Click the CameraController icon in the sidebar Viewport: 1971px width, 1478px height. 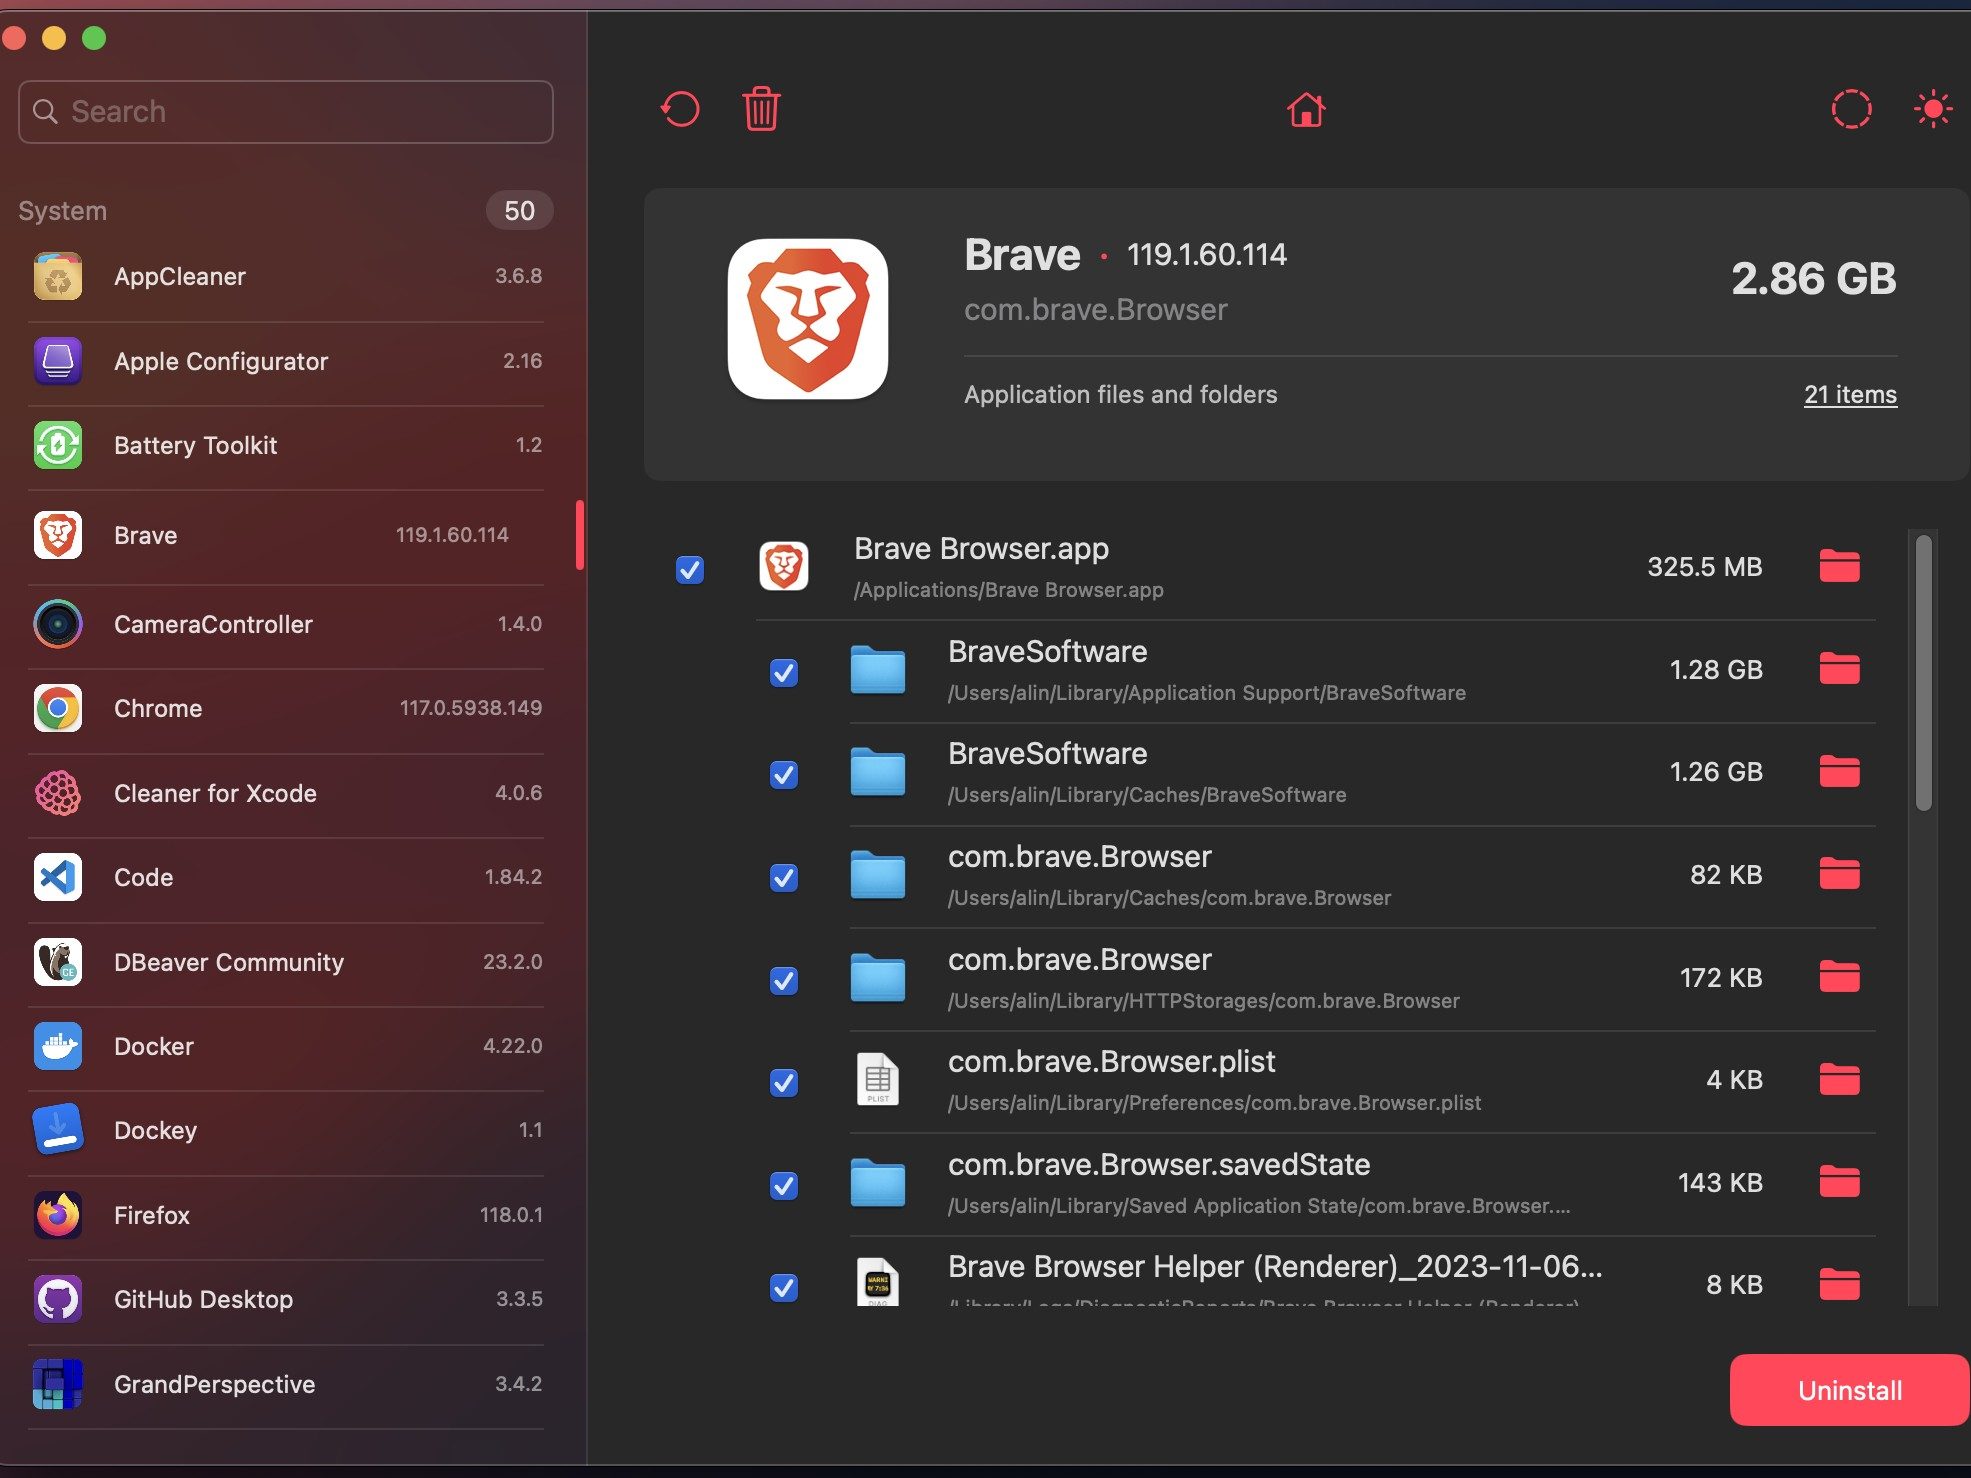pyautogui.click(x=58, y=624)
